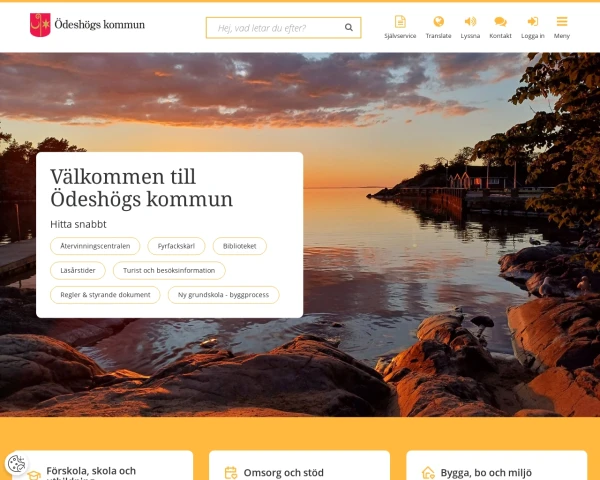Activate the Lyssna speaker icon

coord(470,21)
